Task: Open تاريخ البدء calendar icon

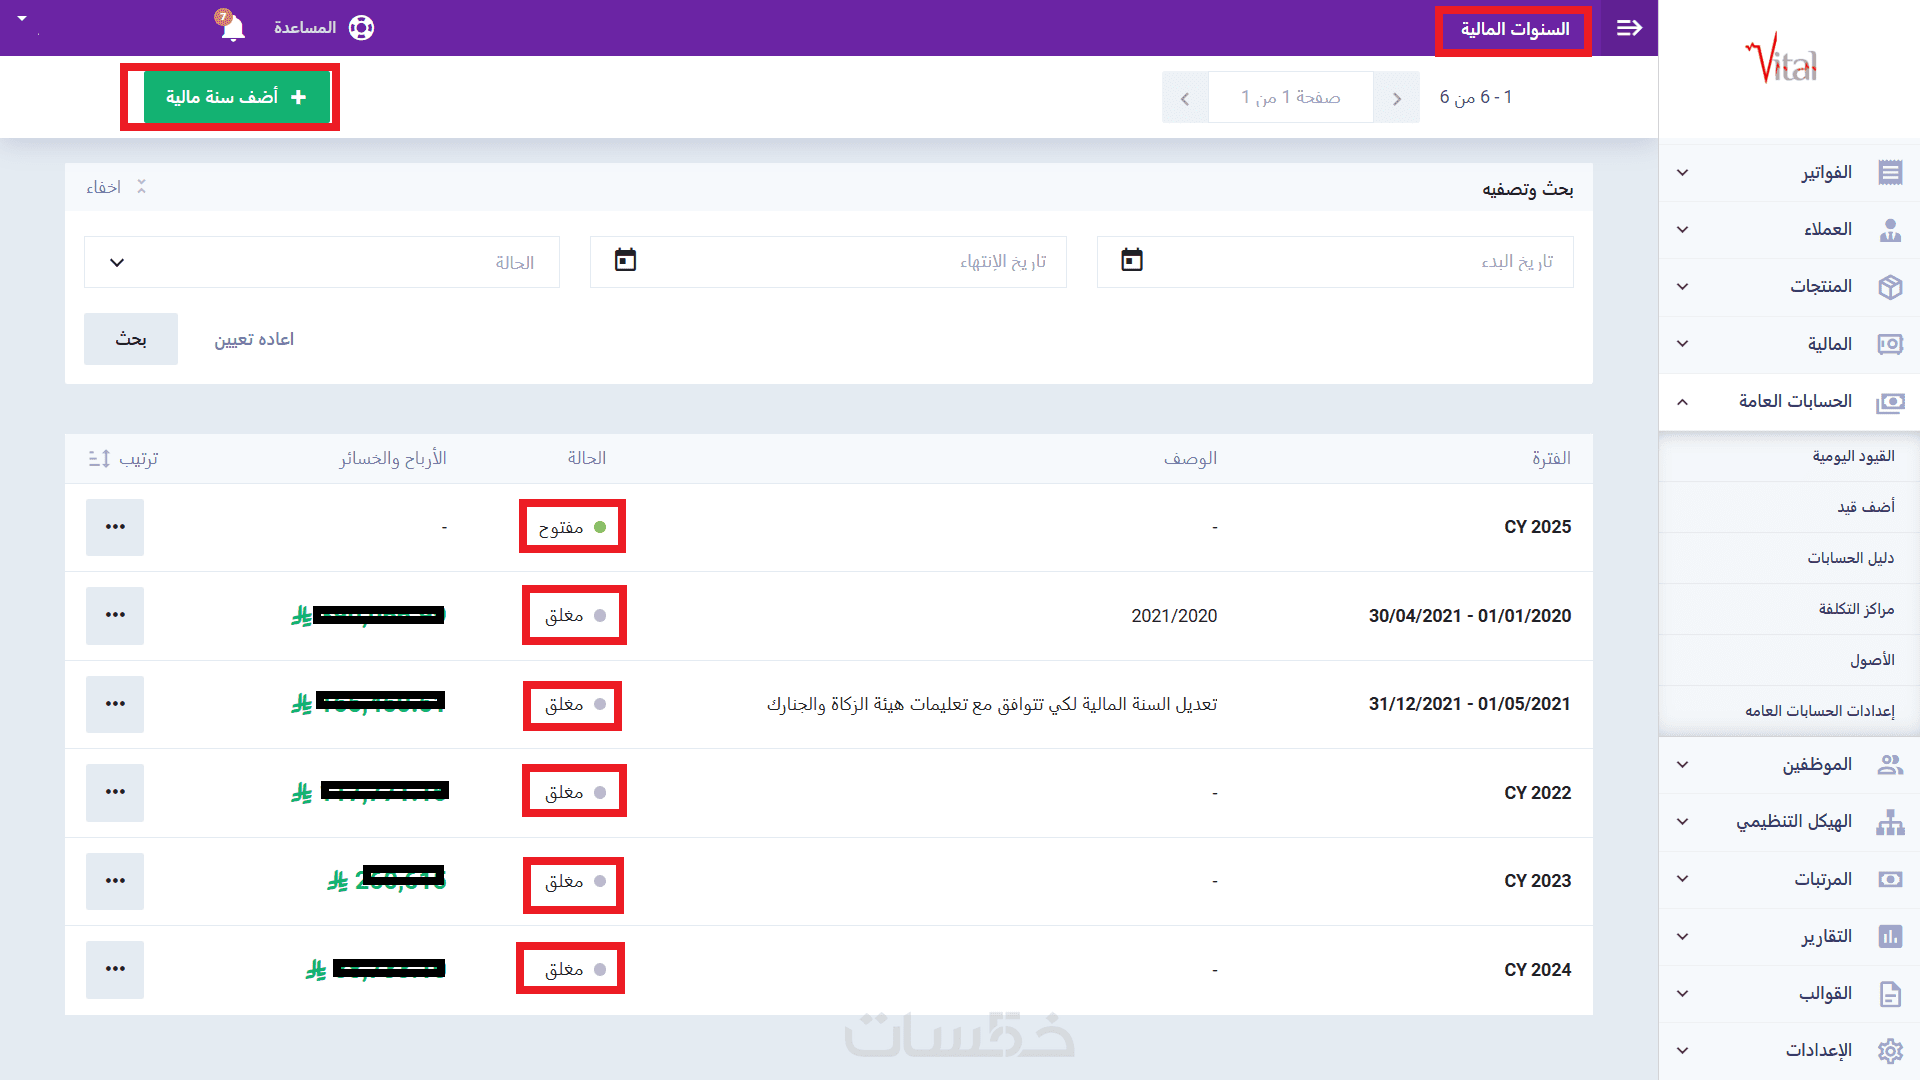Action: pyautogui.click(x=1131, y=261)
